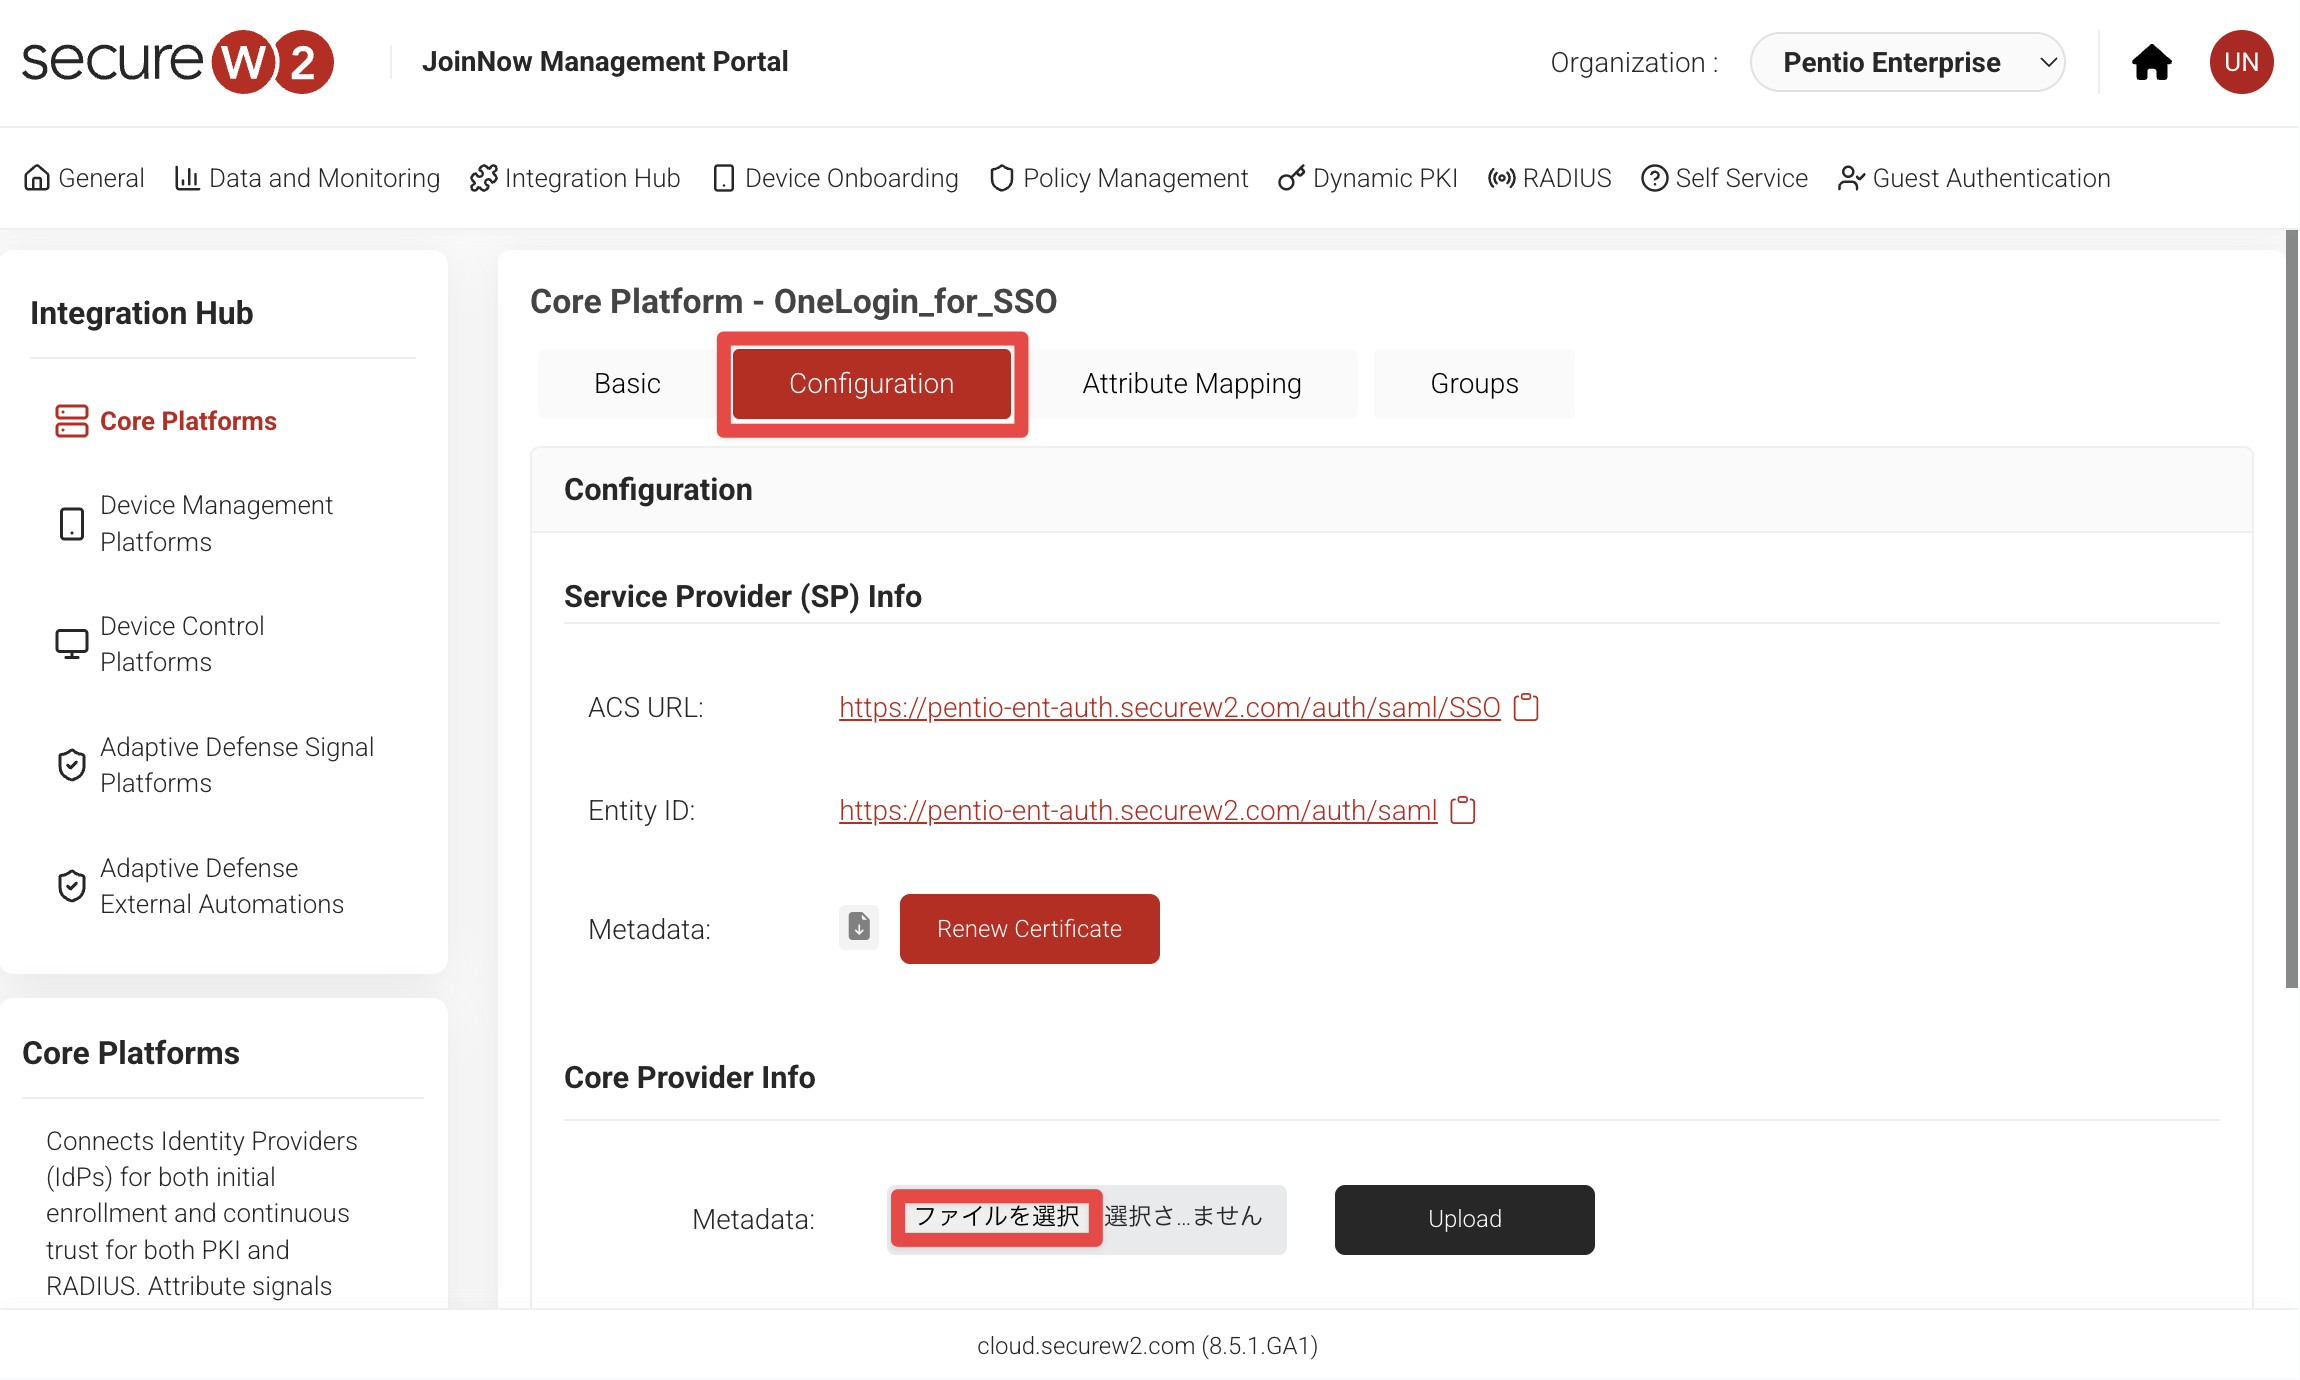Image resolution: width=2300 pixels, height=1380 pixels.
Task: Click the Policy Management shield icon
Action: (1001, 178)
